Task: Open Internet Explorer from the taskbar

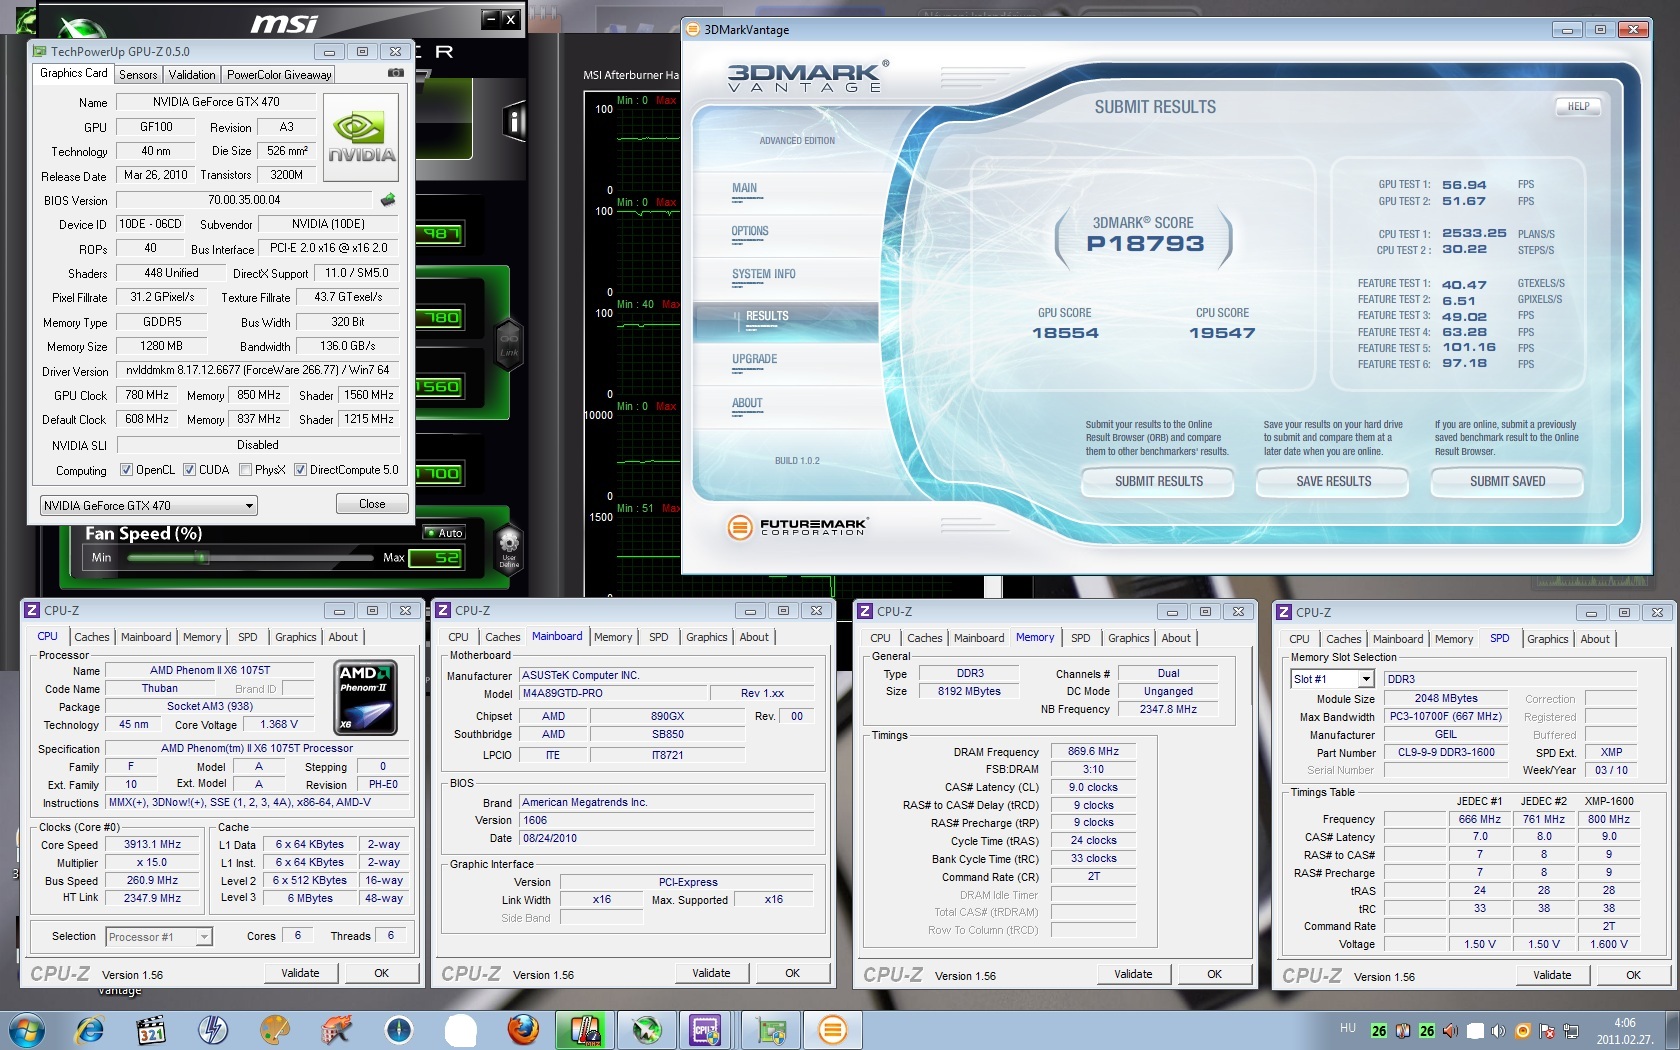Action: click(90, 1029)
